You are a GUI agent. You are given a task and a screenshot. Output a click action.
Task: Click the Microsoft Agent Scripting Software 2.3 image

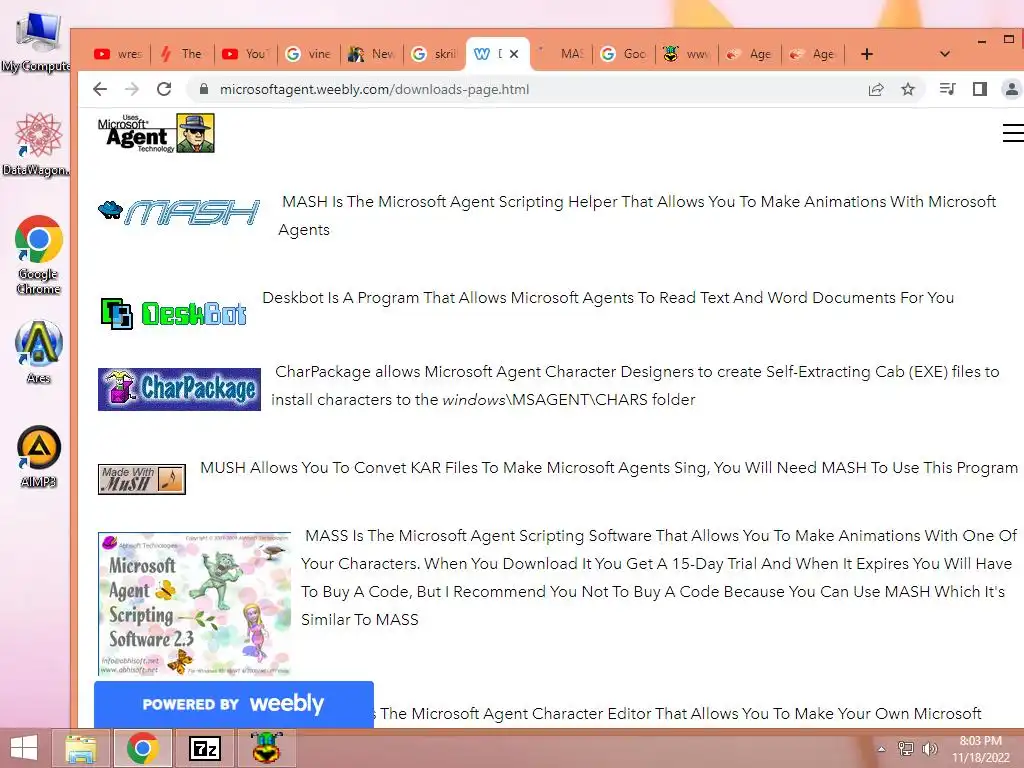[195, 604]
